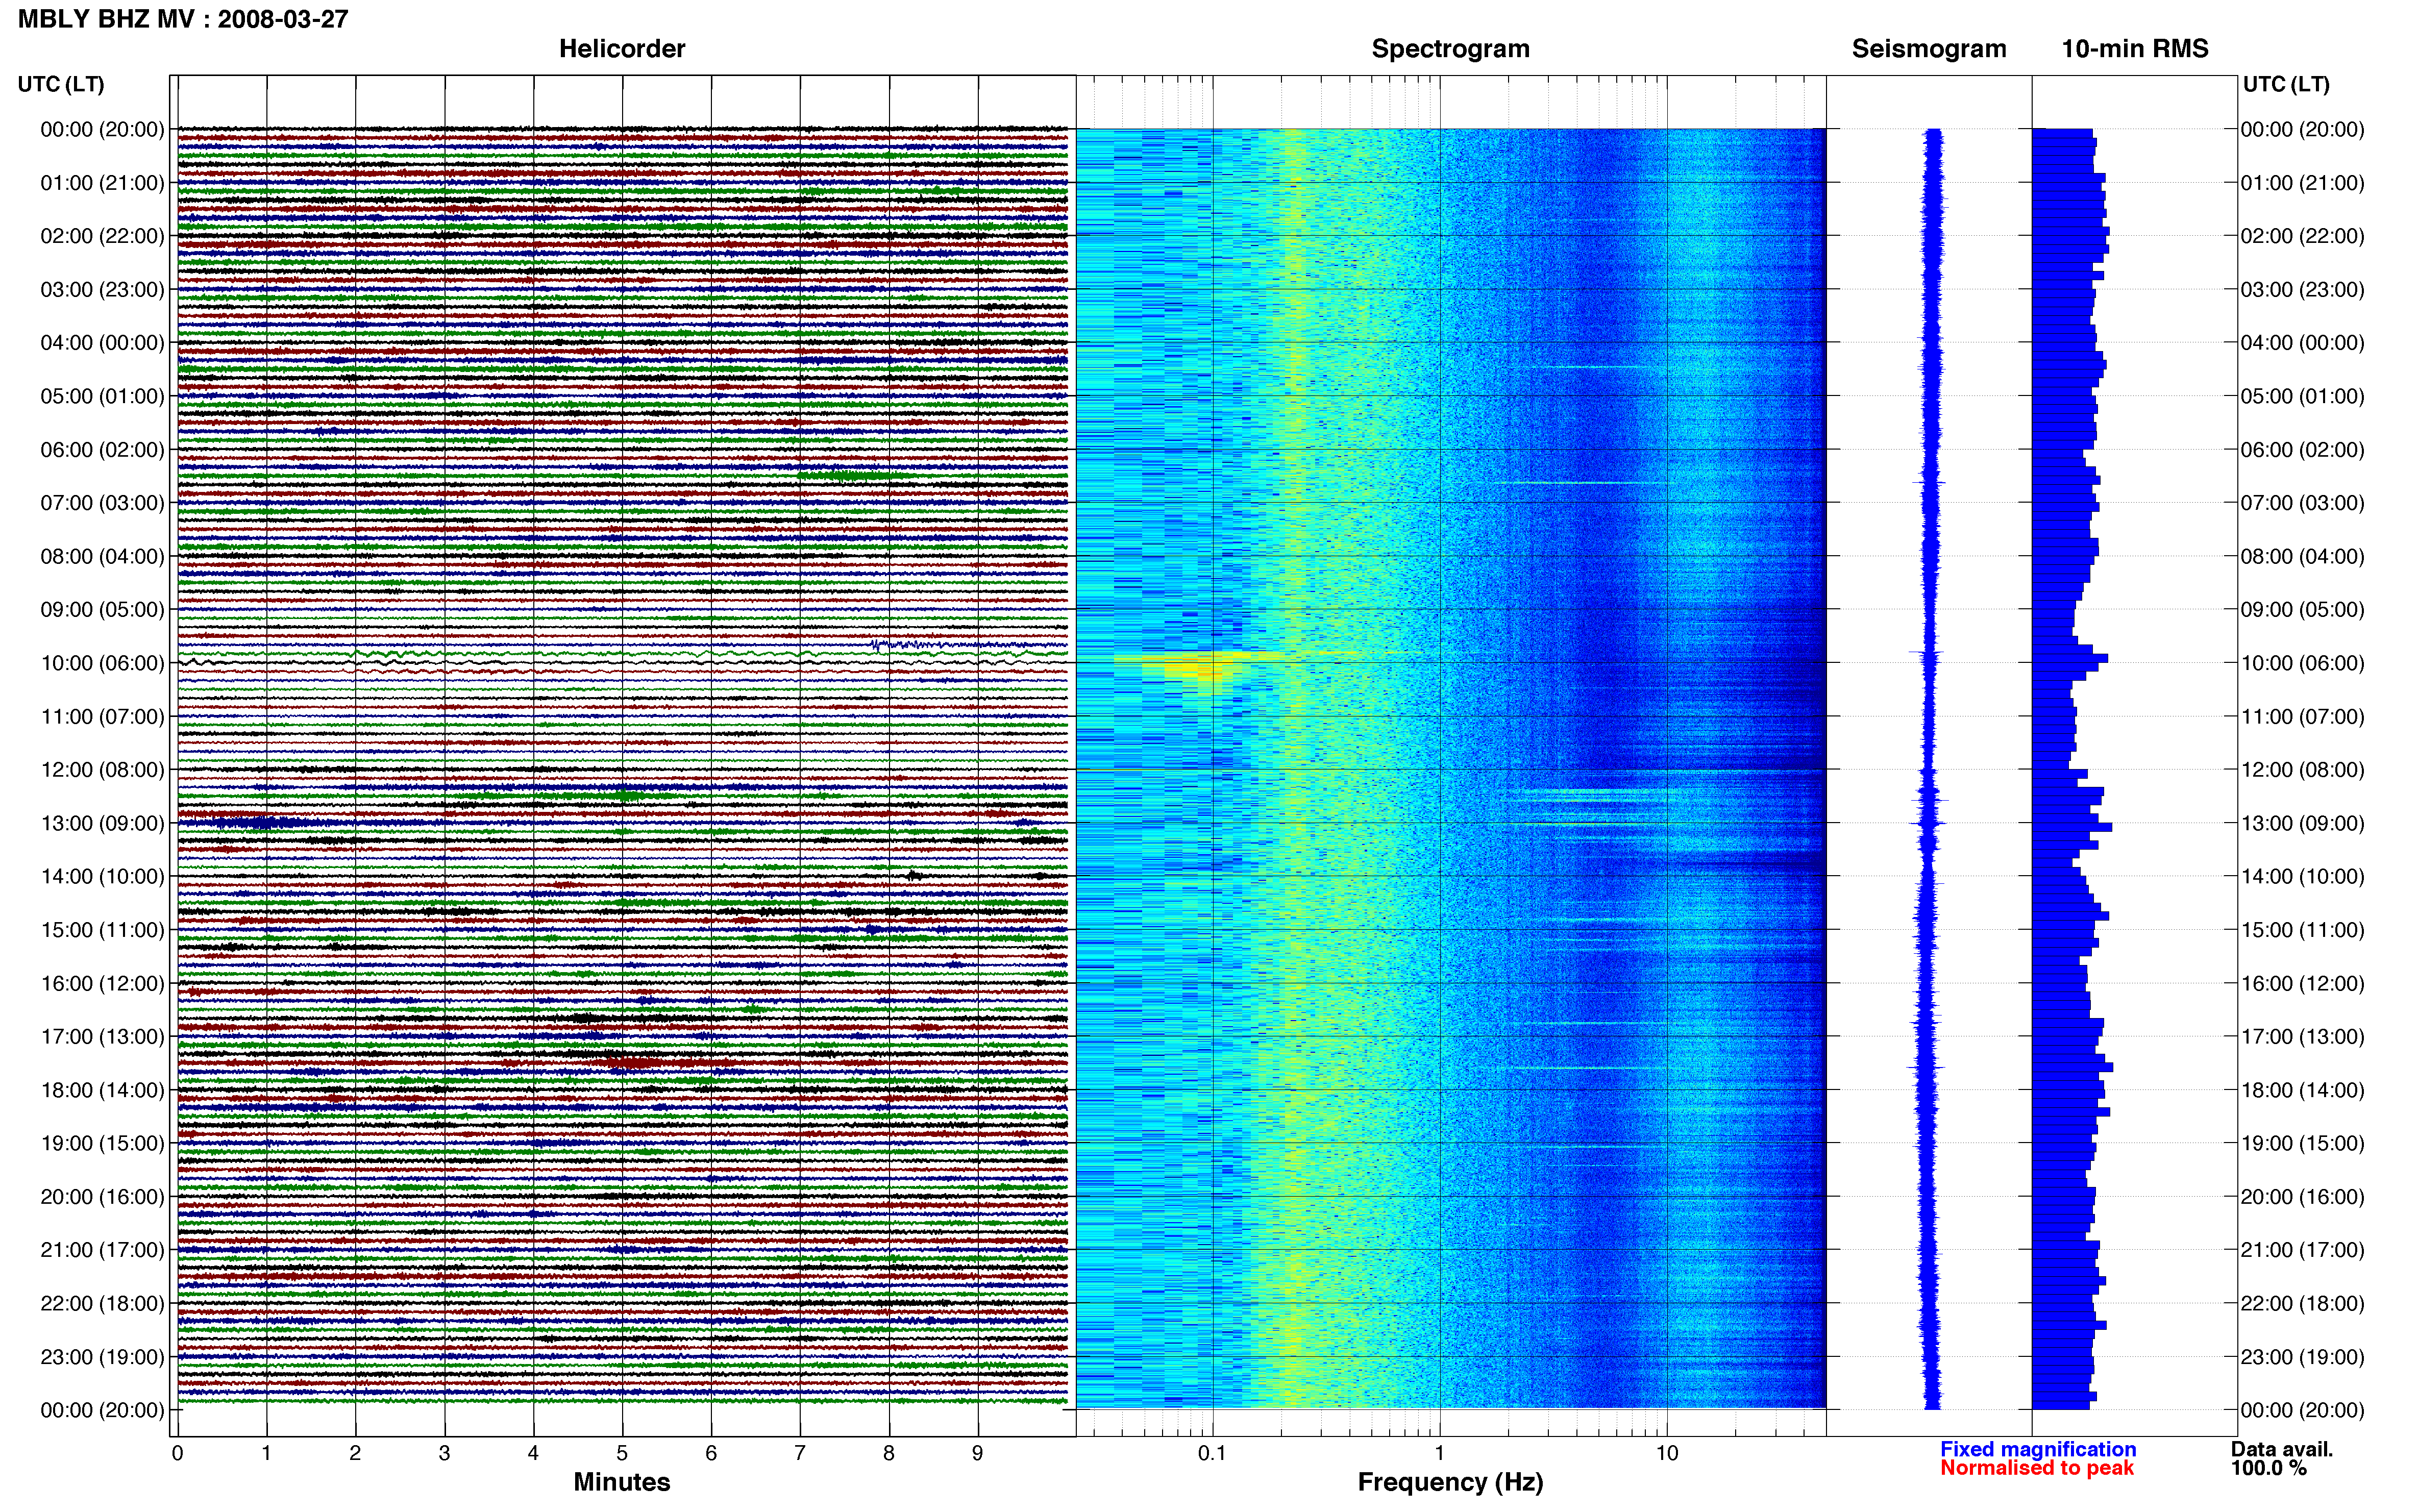Click the 'Spectrogram' panel heading
This screenshot has height=1512, width=2419.
1450,48
